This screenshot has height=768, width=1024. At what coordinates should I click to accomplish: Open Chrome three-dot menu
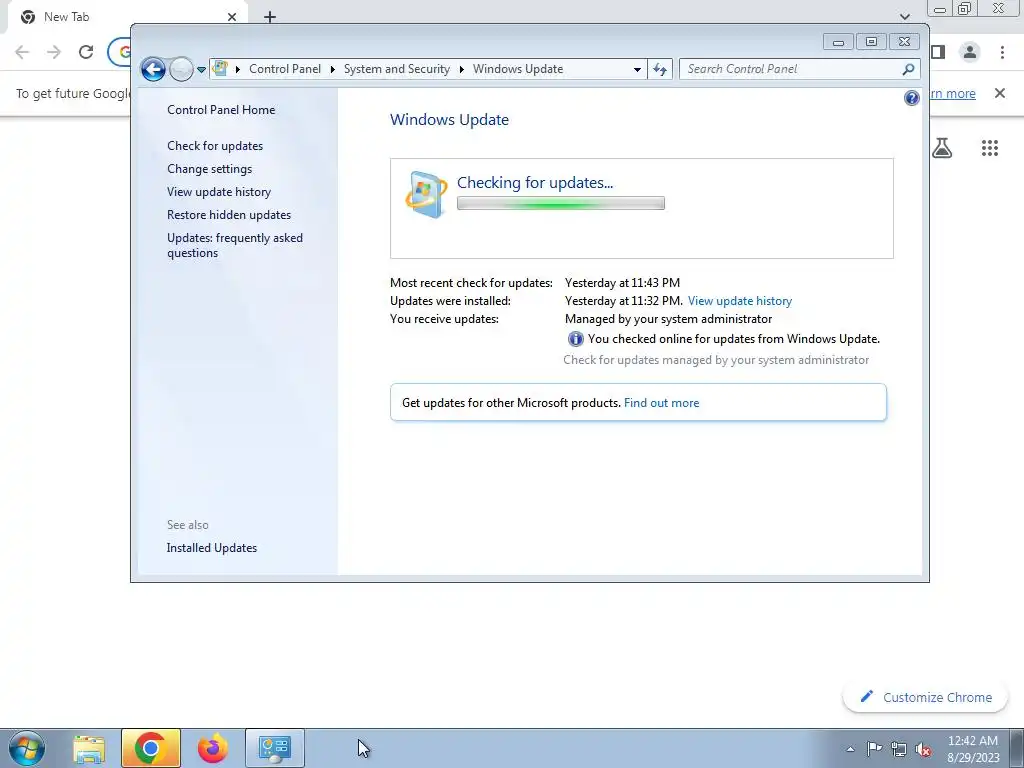coord(1002,52)
